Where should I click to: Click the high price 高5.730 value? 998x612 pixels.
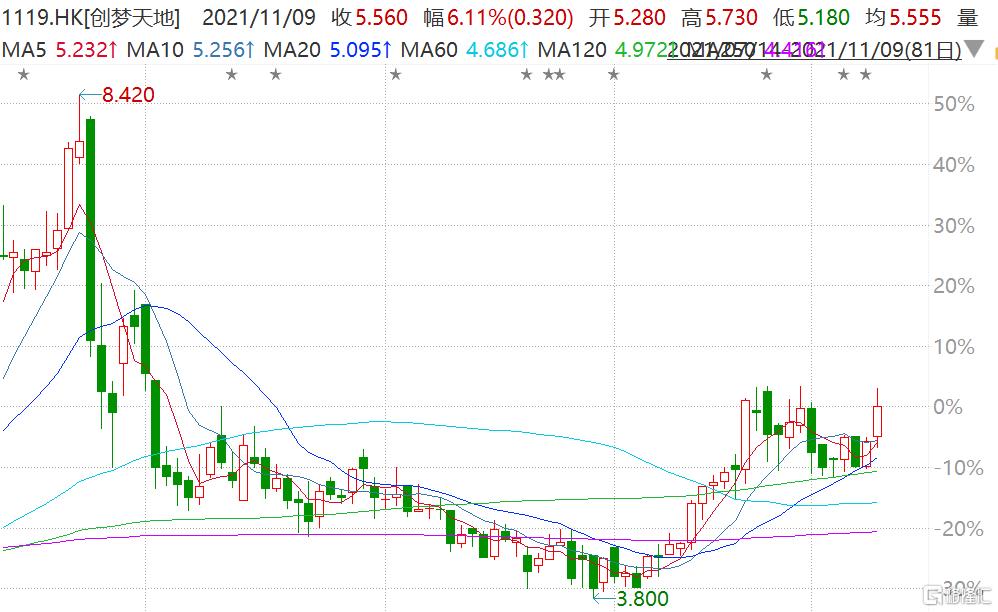pos(719,17)
